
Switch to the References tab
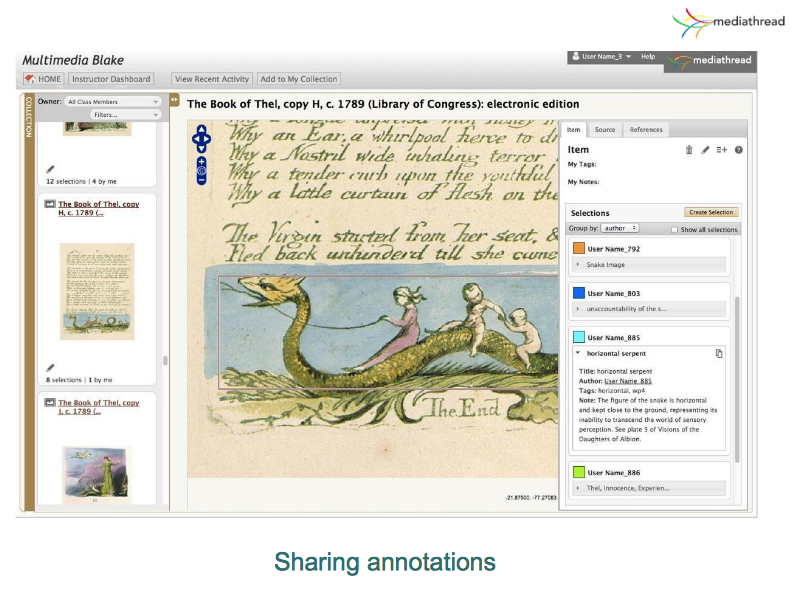tap(646, 130)
